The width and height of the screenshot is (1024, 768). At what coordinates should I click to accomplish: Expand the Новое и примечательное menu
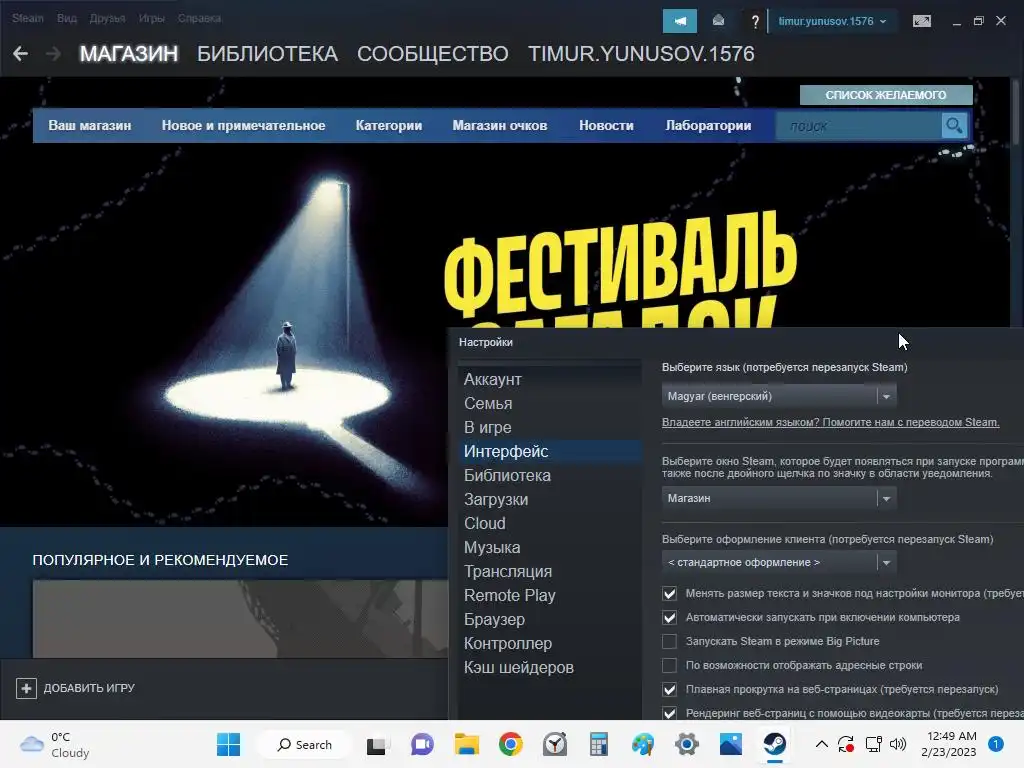(x=243, y=125)
